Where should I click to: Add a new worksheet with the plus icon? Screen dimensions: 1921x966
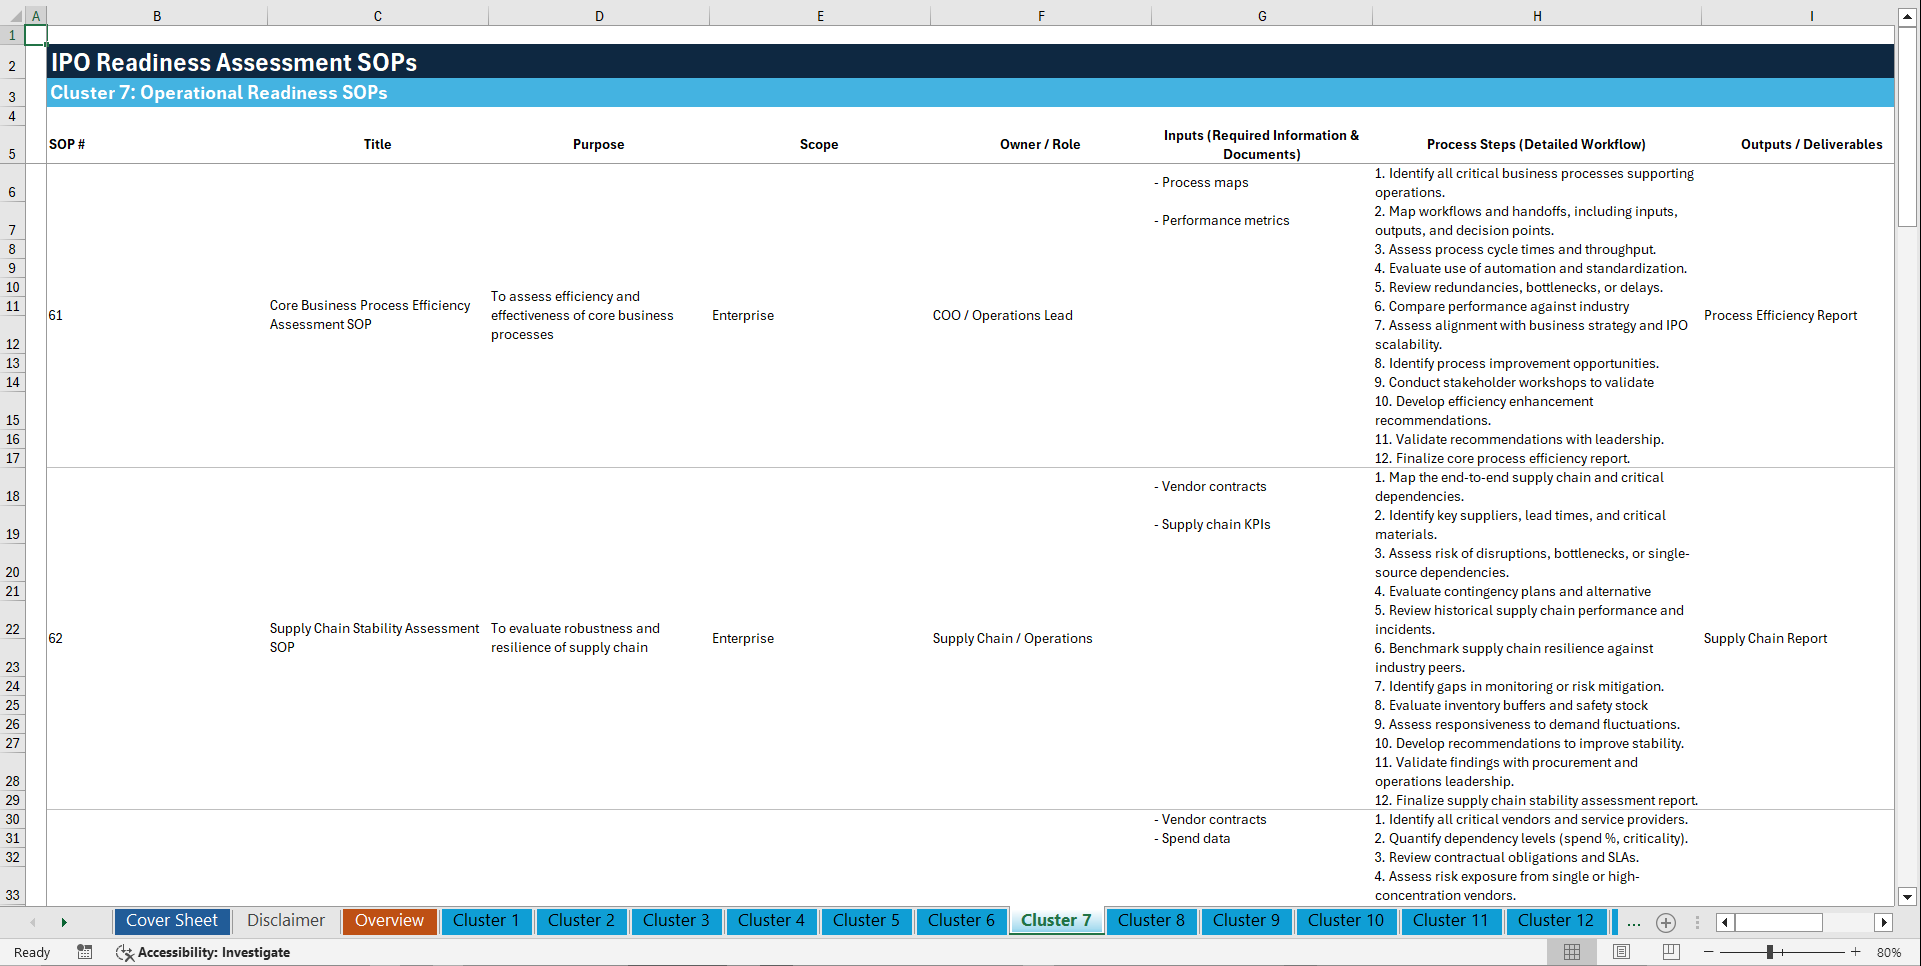(1666, 922)
